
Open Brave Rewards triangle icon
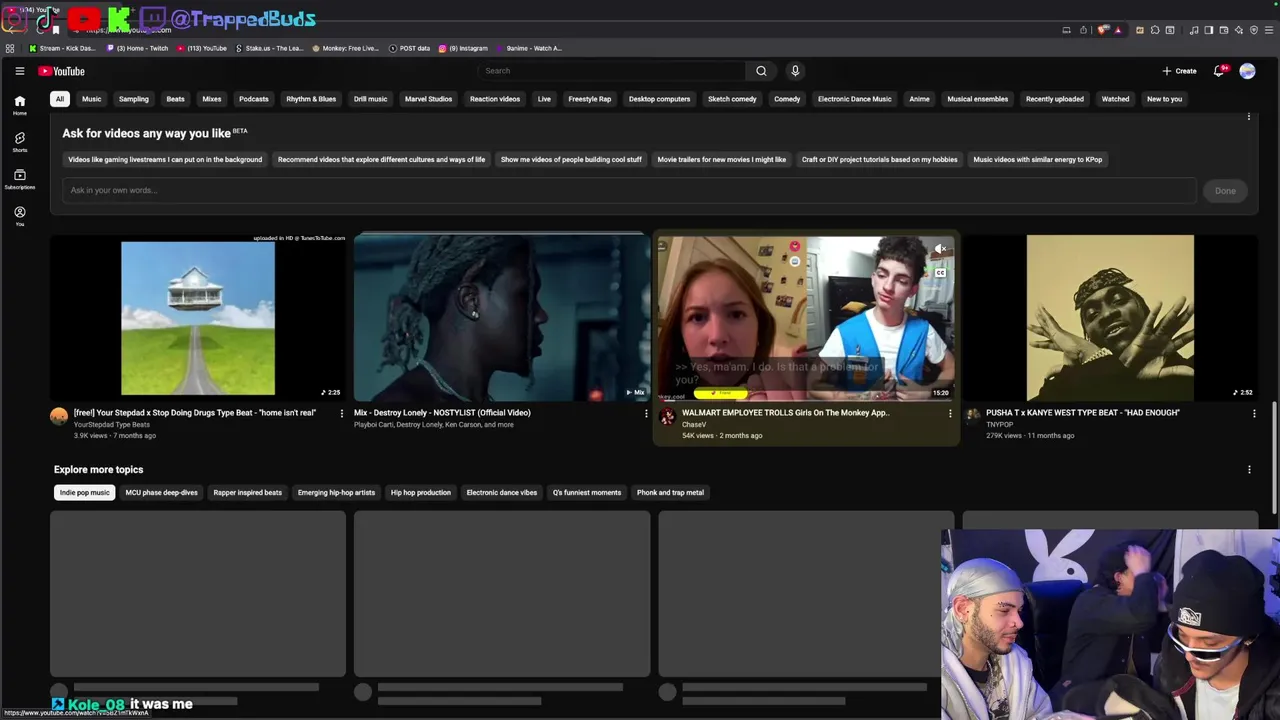[x=1118, y=30]
